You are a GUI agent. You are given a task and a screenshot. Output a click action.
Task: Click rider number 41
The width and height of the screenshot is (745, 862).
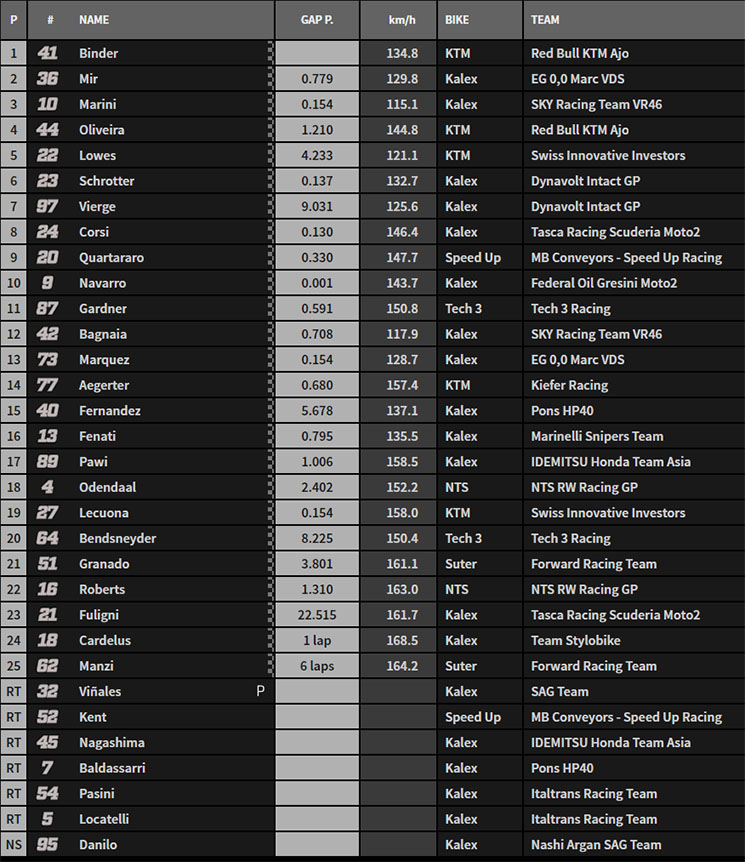click(47, 53)
